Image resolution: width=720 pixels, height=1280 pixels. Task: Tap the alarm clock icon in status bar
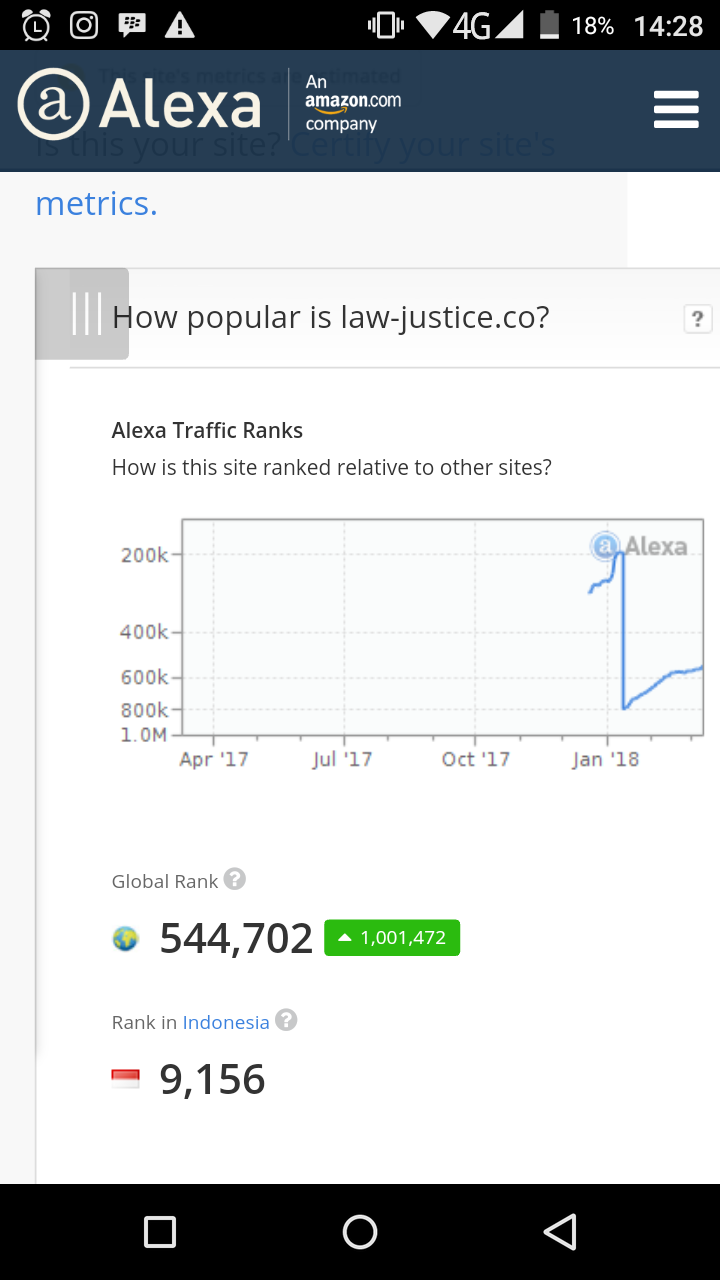[33, 24]
